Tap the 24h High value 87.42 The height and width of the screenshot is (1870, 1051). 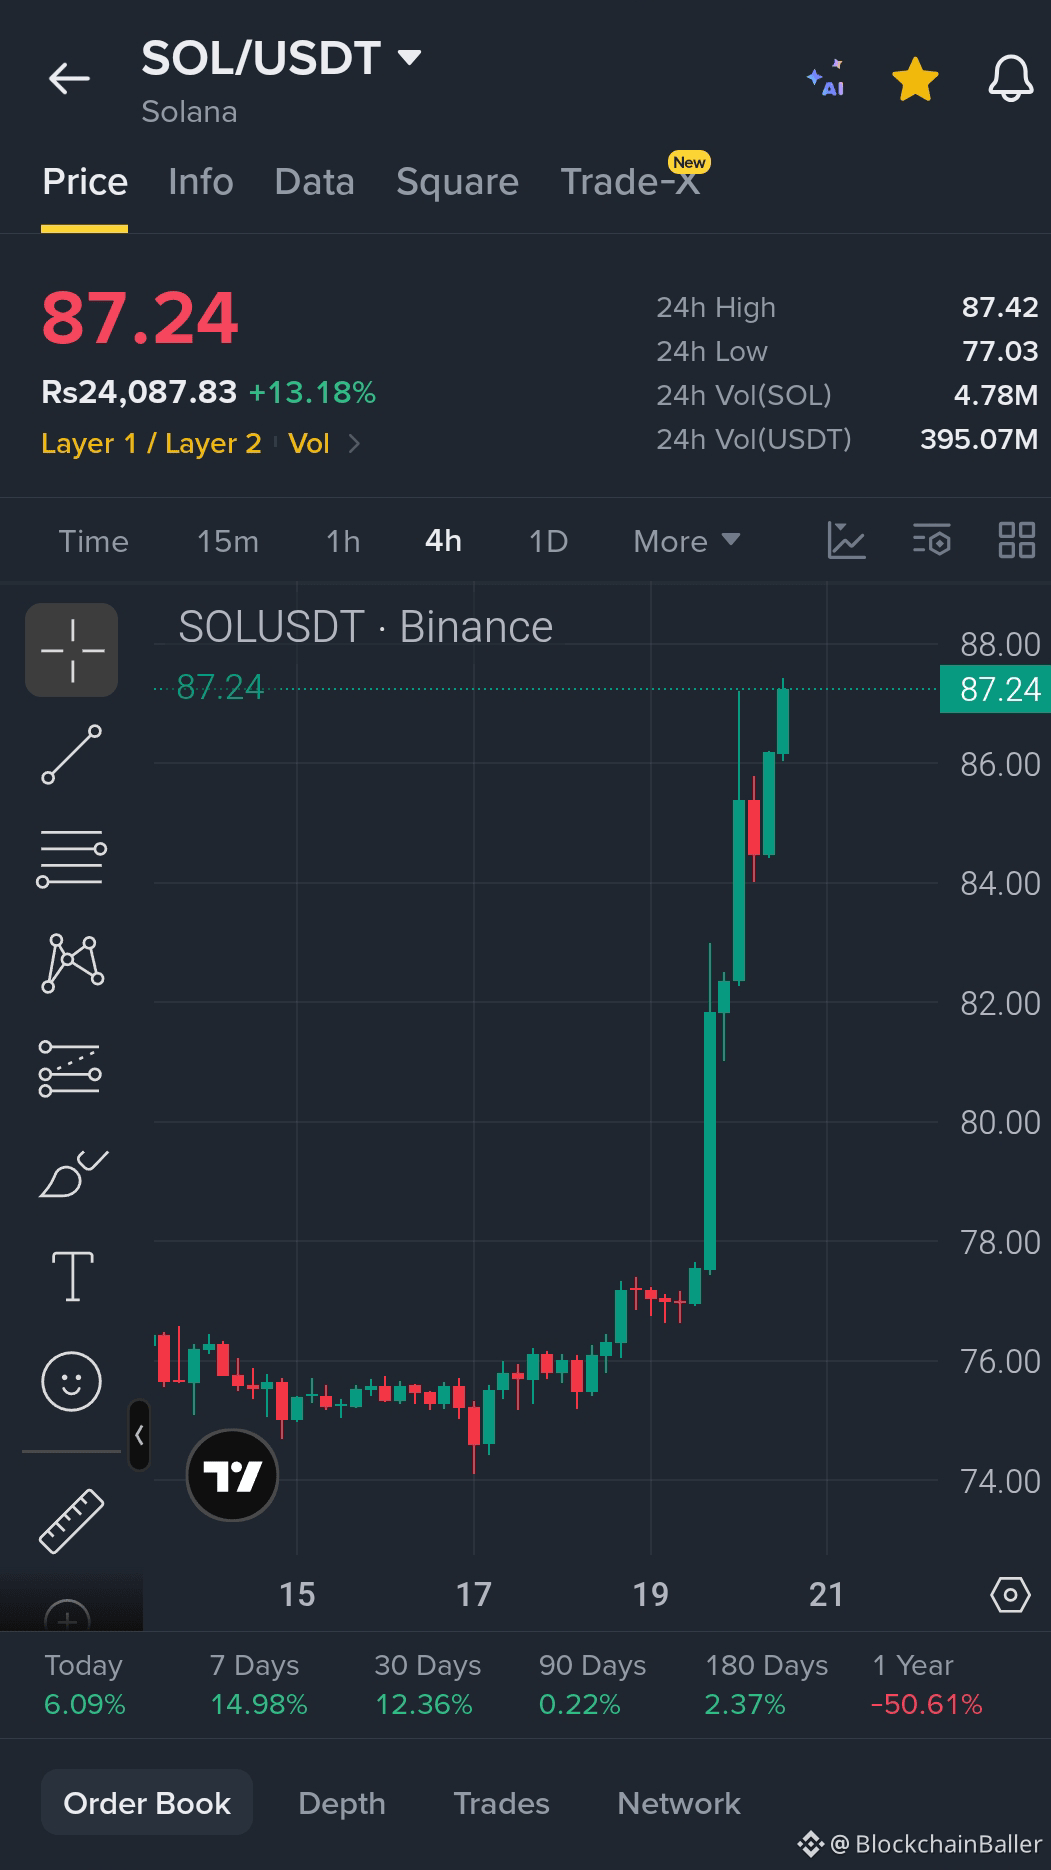(1000, 307)
